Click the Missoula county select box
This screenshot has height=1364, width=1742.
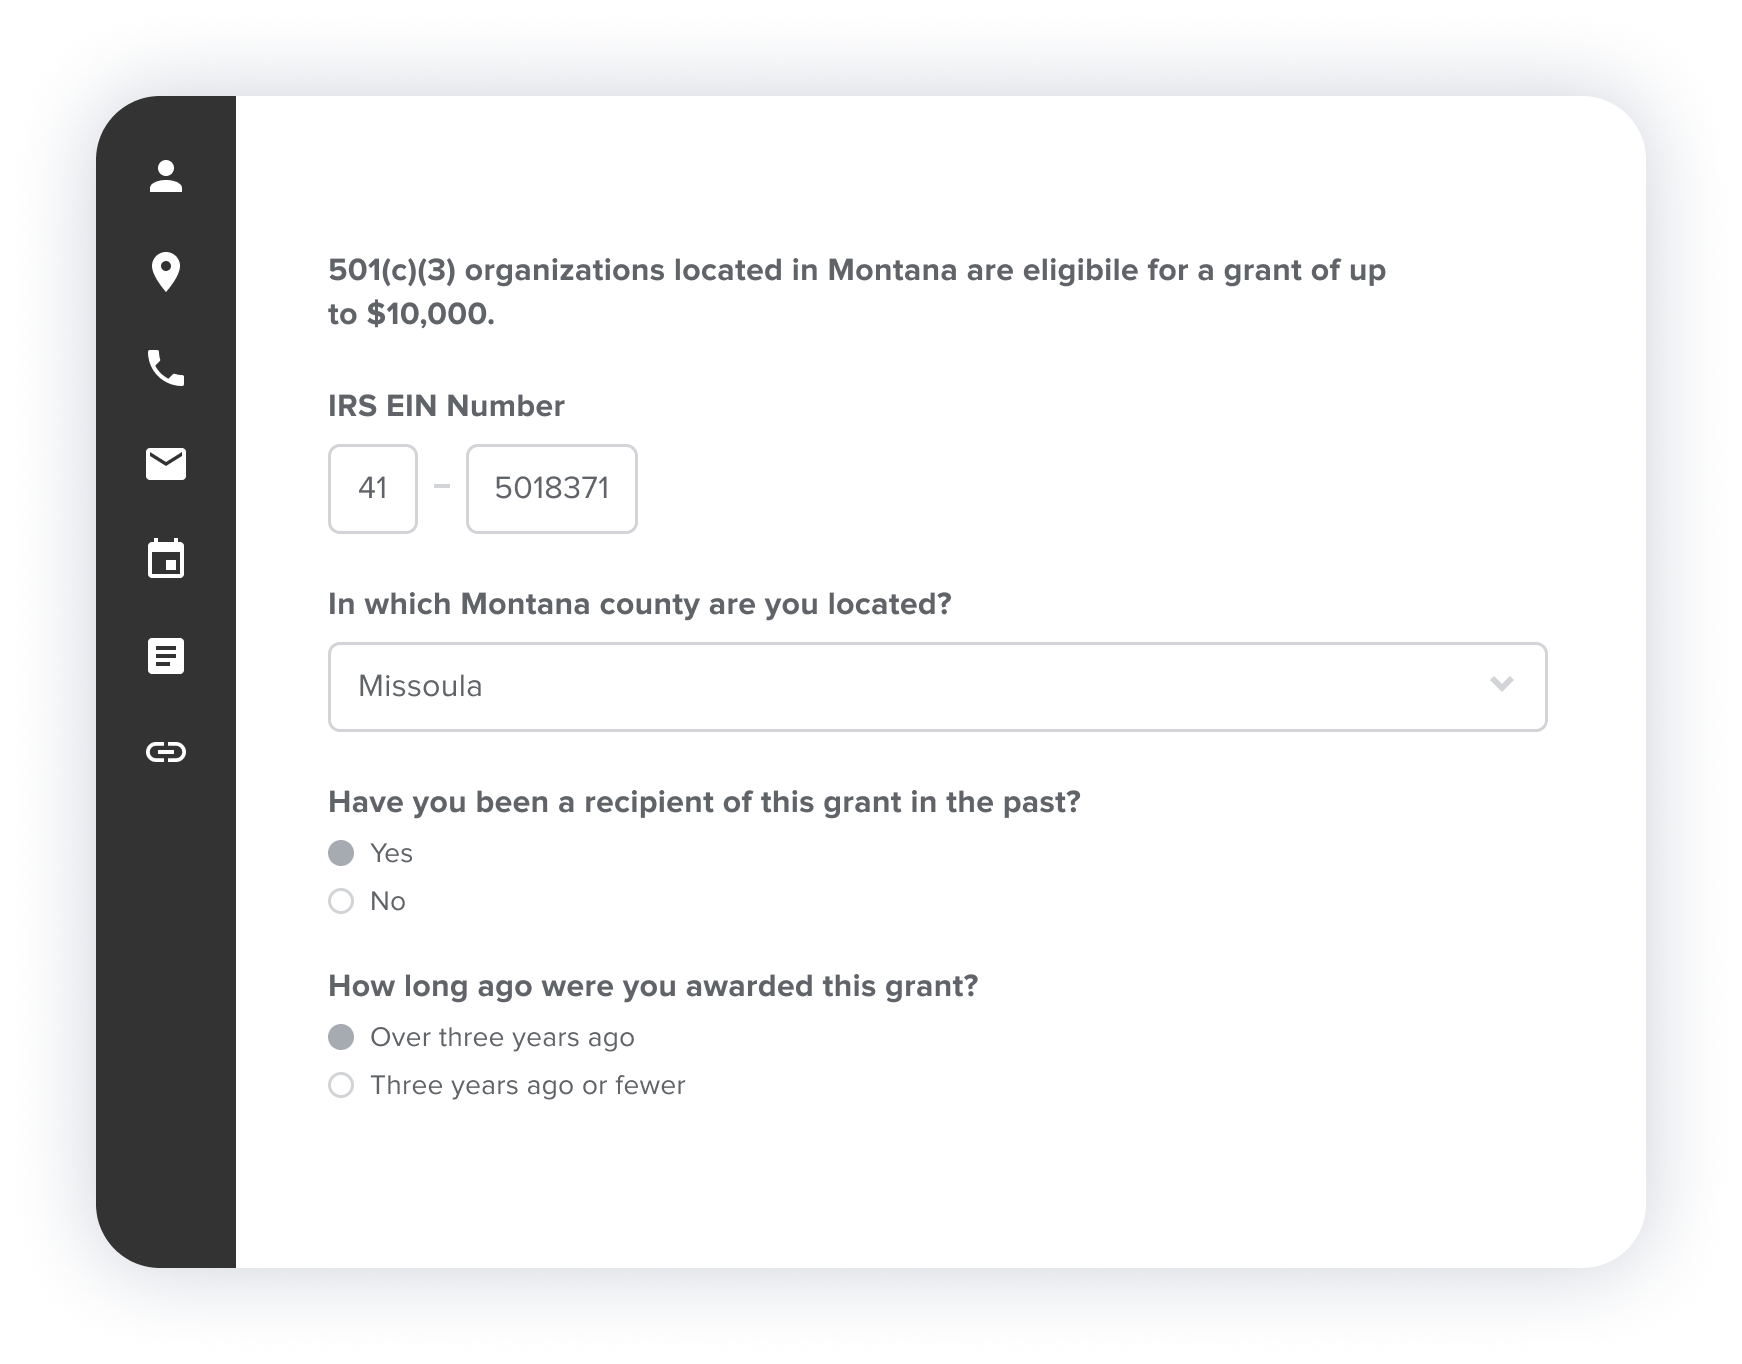(x=900, y=687)
